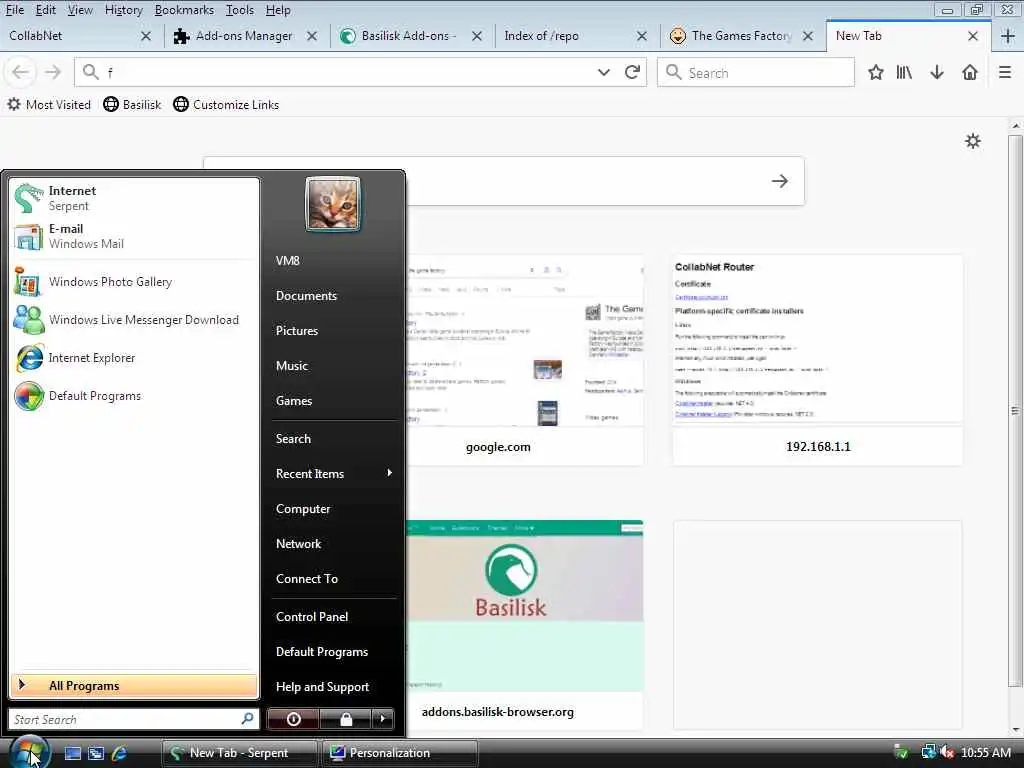Click the toolbar Search box
Viewport: 1024px width, 768px height.
pos(756,72)
